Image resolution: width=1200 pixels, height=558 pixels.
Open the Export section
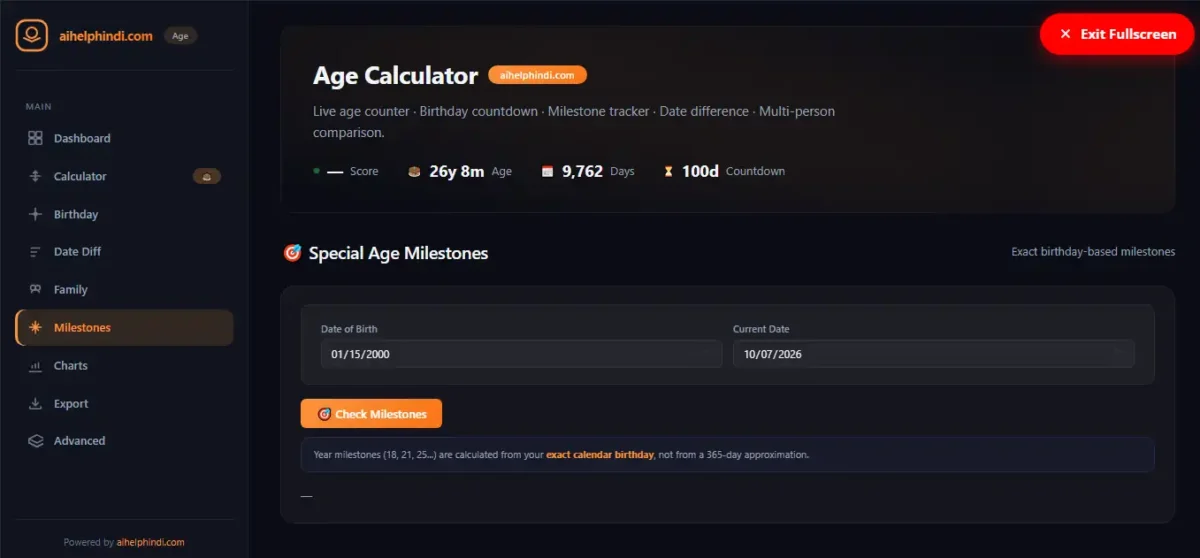[125, 404]
